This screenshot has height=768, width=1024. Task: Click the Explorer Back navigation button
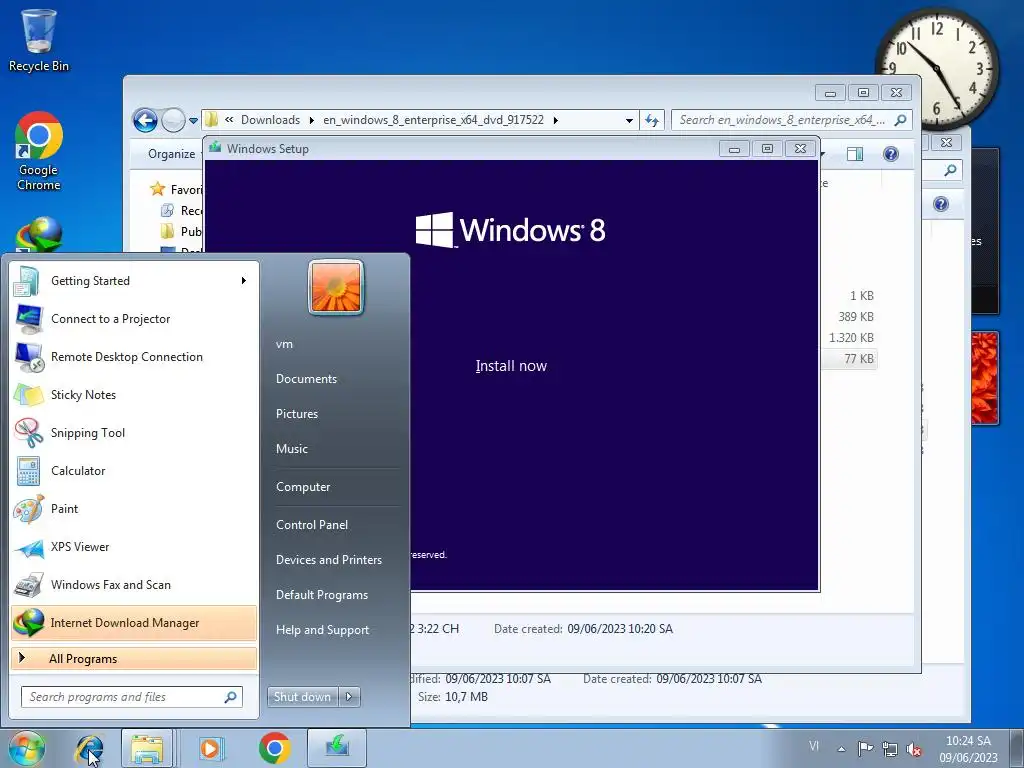tap(145, 120)
